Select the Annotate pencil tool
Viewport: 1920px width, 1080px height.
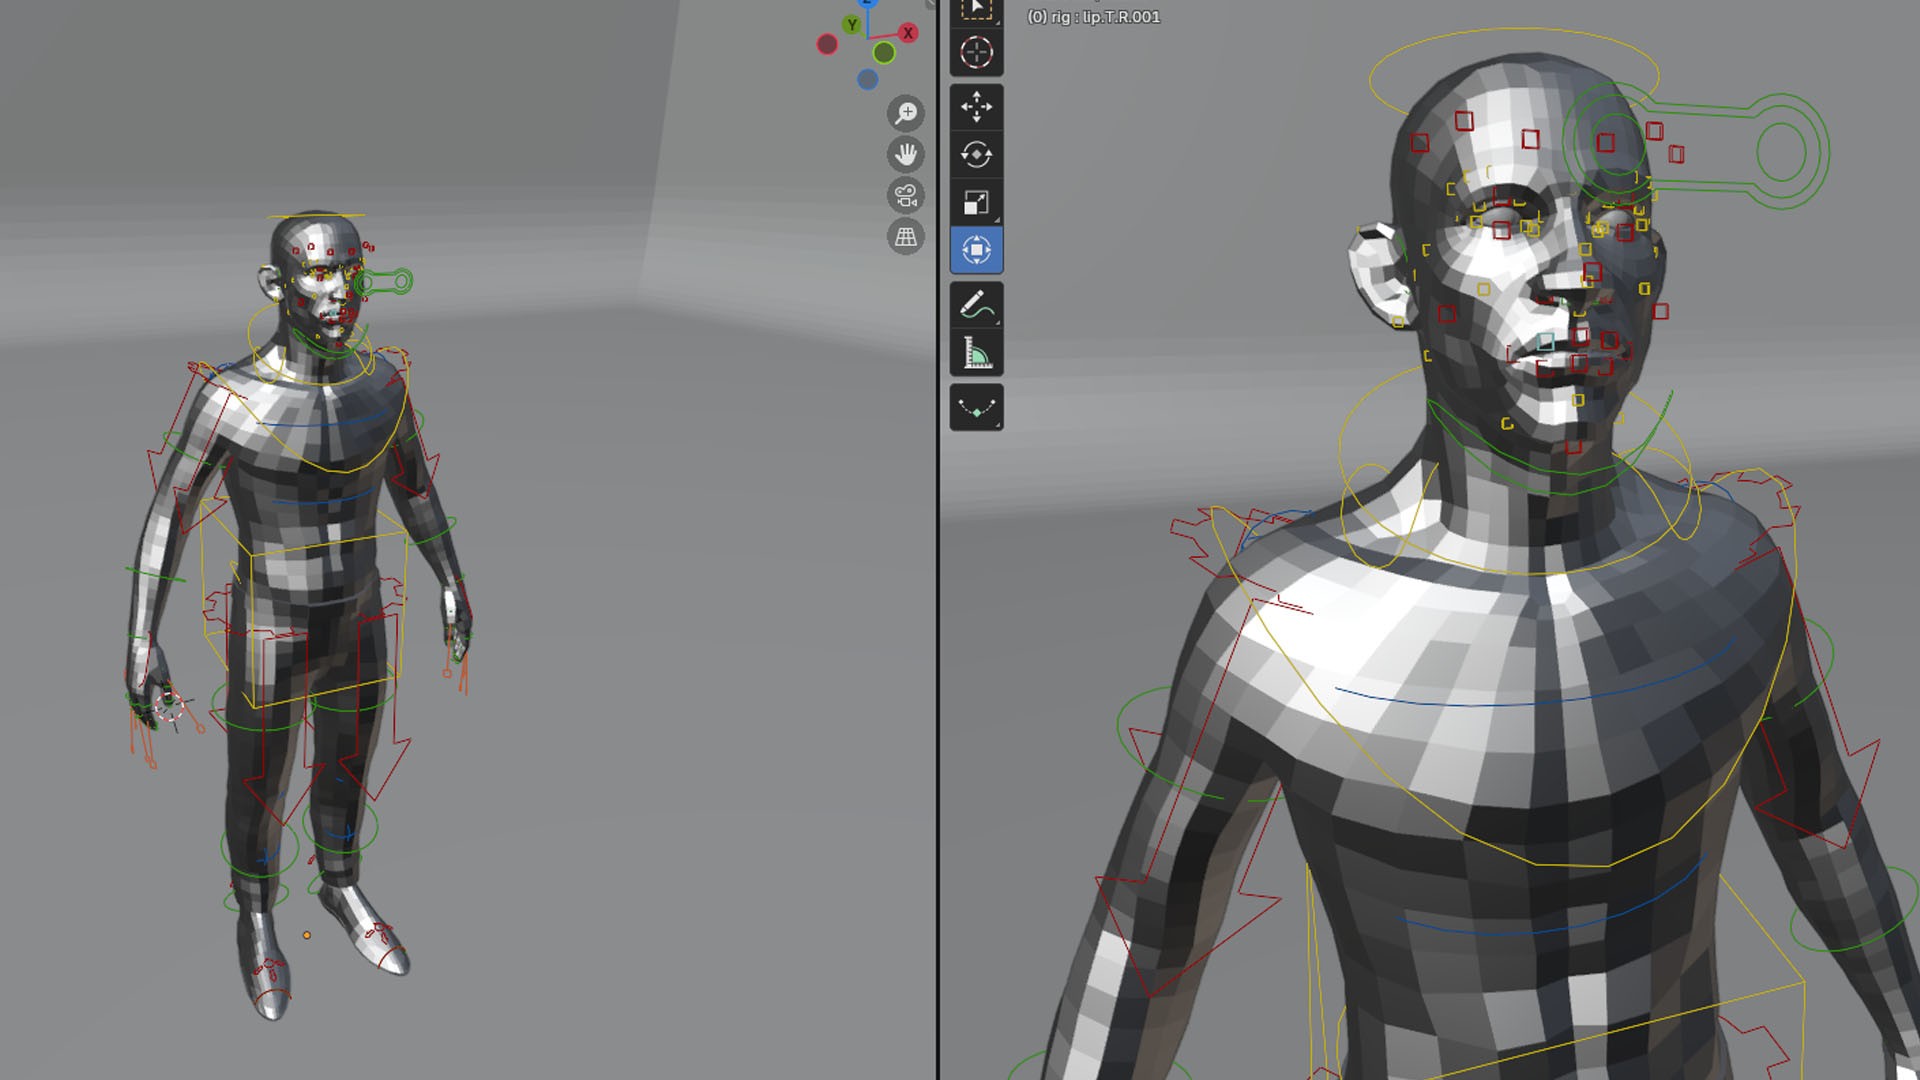pyautogui.click(x=976, y=305)
